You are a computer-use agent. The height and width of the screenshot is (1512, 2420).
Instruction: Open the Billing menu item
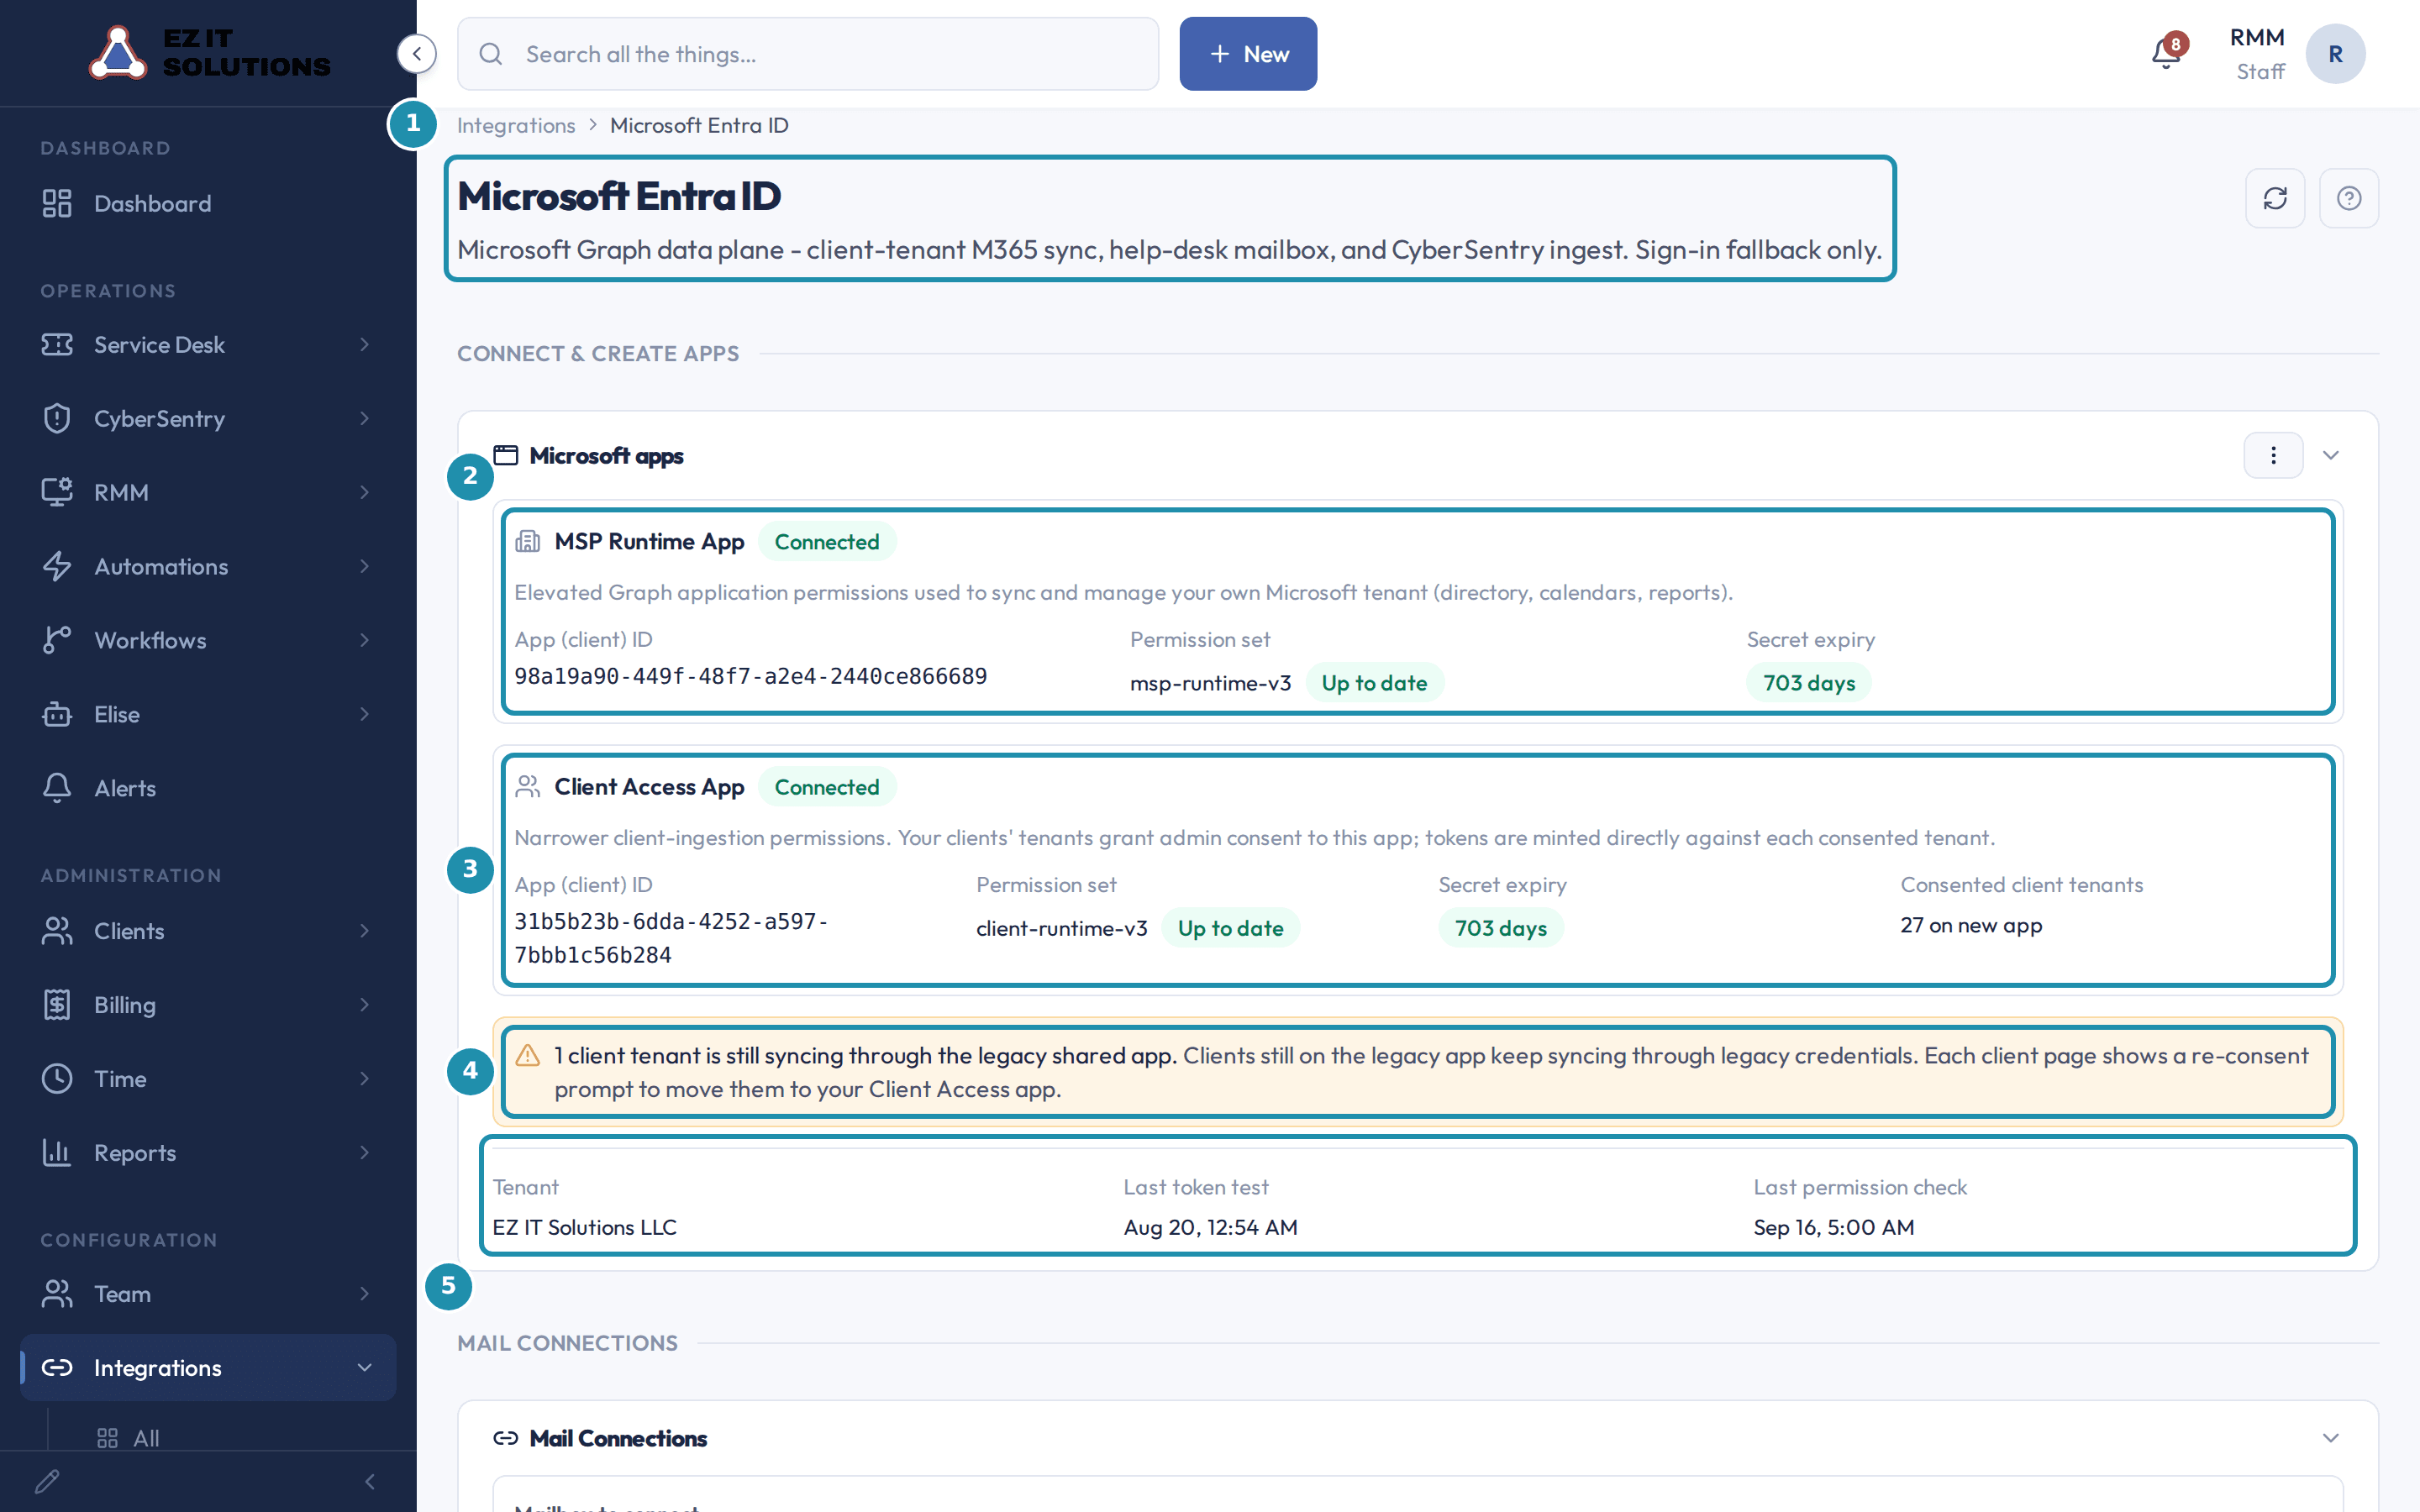coord(208,1004)
